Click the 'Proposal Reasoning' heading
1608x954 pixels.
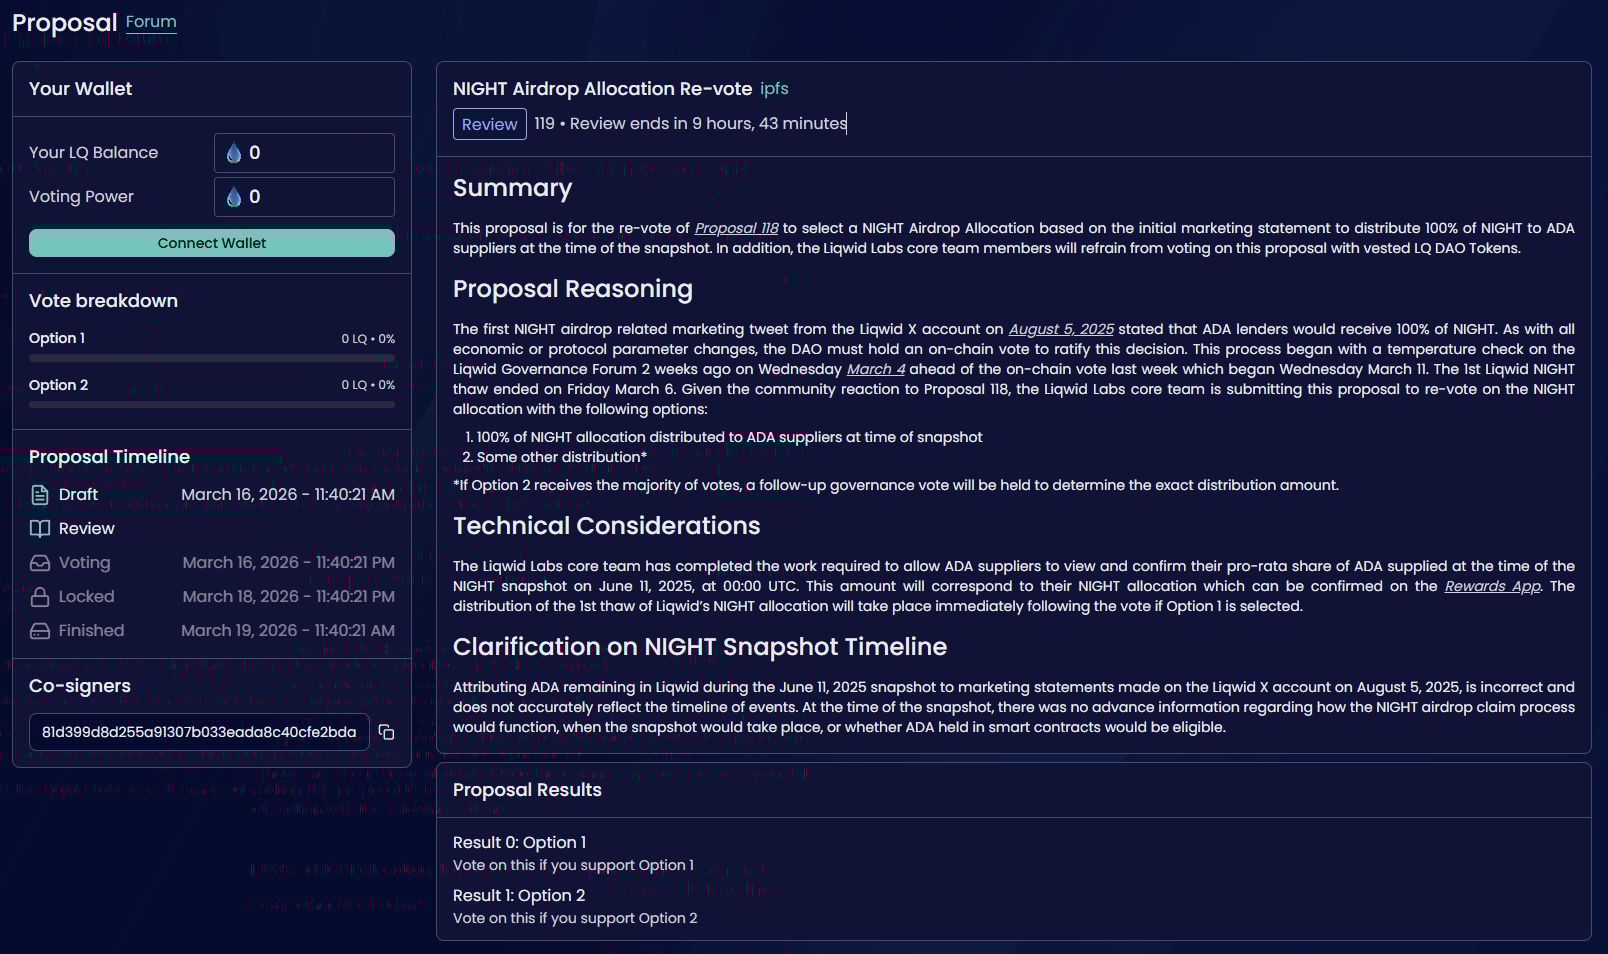pos(573,289)
